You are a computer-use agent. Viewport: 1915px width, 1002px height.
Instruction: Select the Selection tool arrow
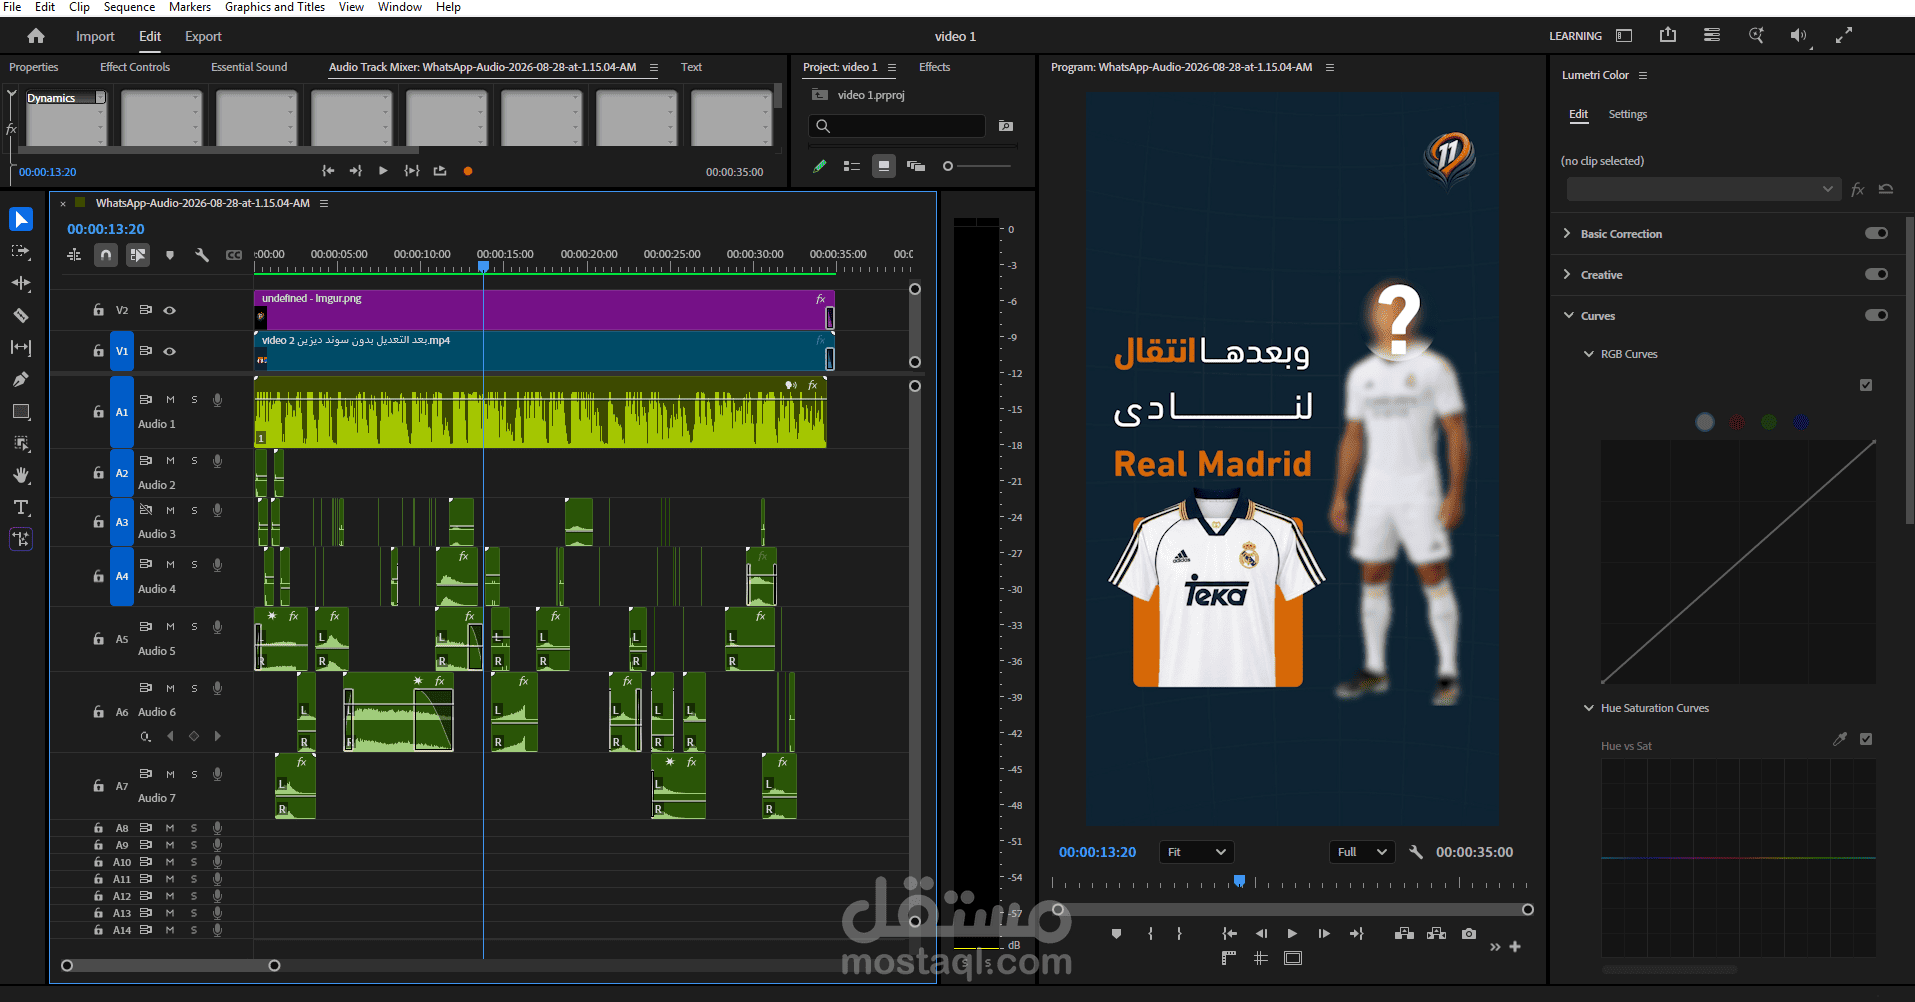coord(21,219)
